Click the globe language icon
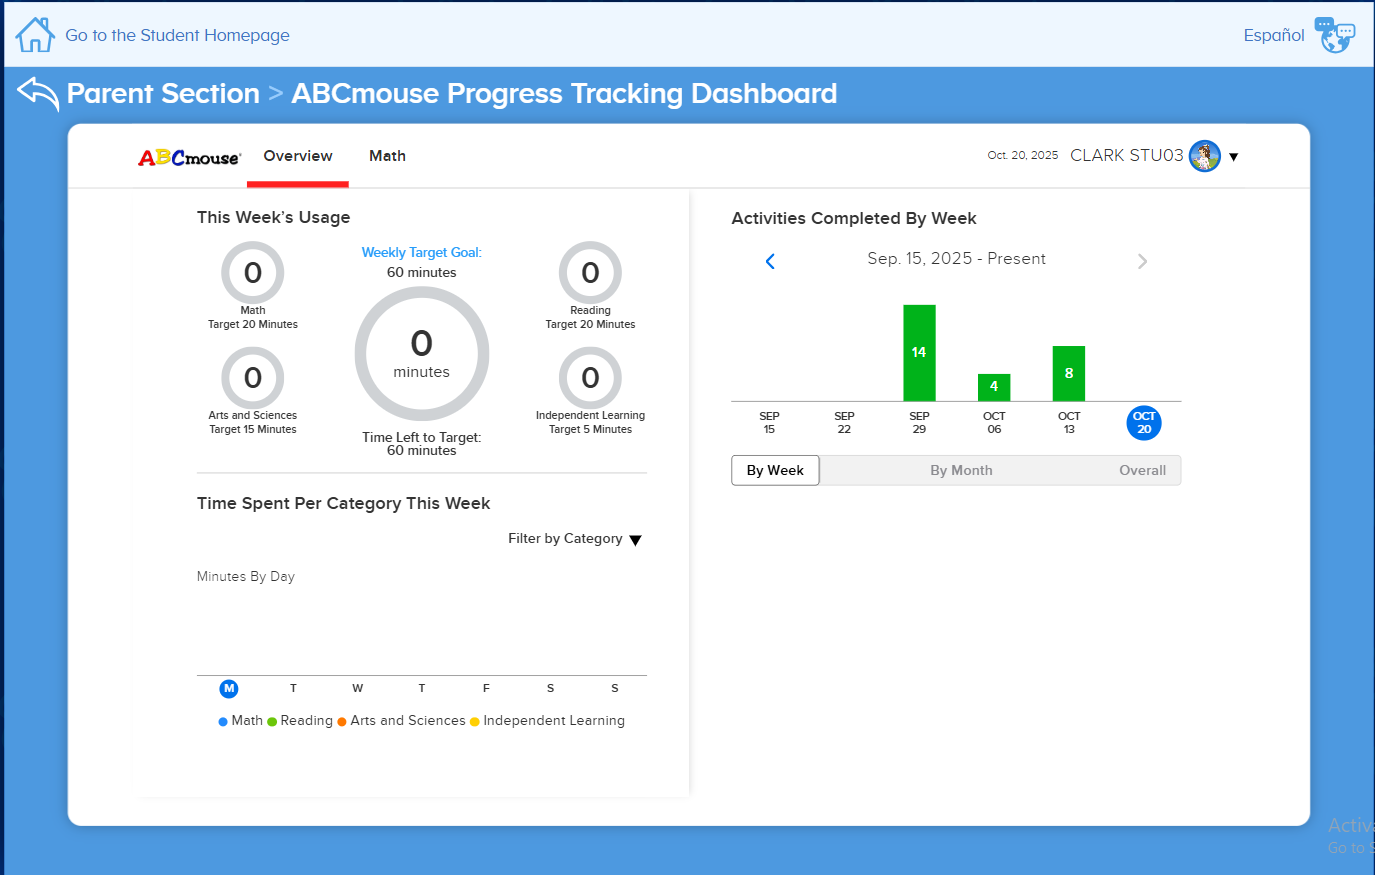 [1335, 35]
